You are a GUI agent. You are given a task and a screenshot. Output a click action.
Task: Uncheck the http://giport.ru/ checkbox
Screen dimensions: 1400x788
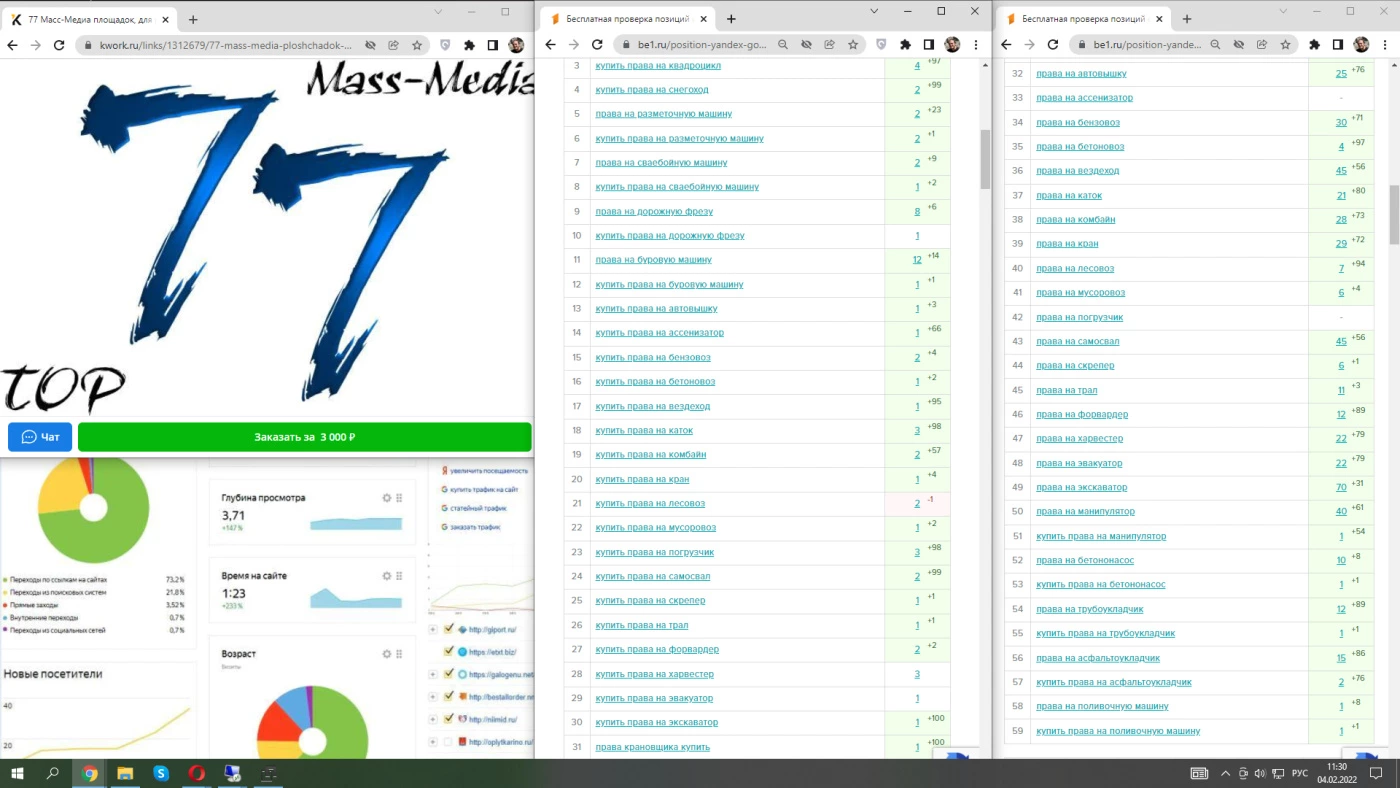tap(449, 629)
